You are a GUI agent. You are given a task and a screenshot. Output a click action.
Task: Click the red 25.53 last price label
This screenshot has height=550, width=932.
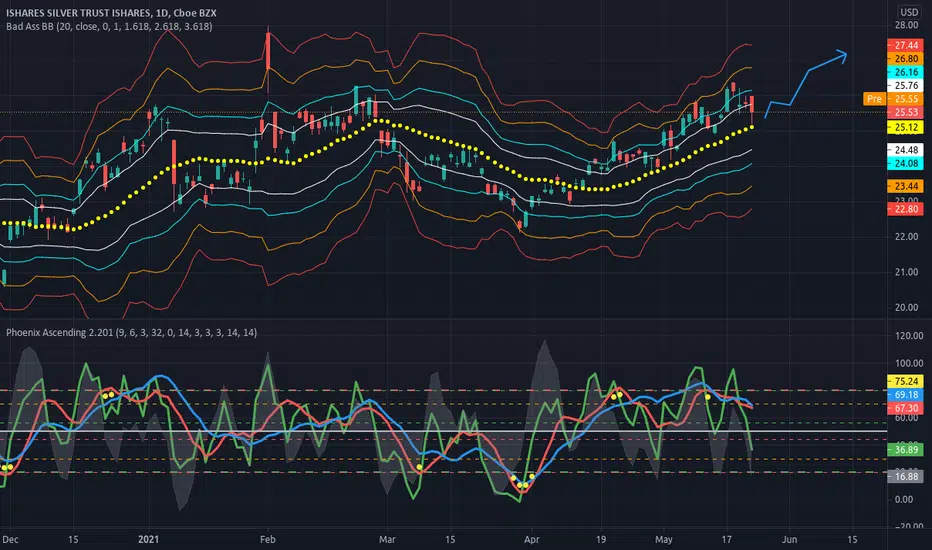tap(905, 112)
